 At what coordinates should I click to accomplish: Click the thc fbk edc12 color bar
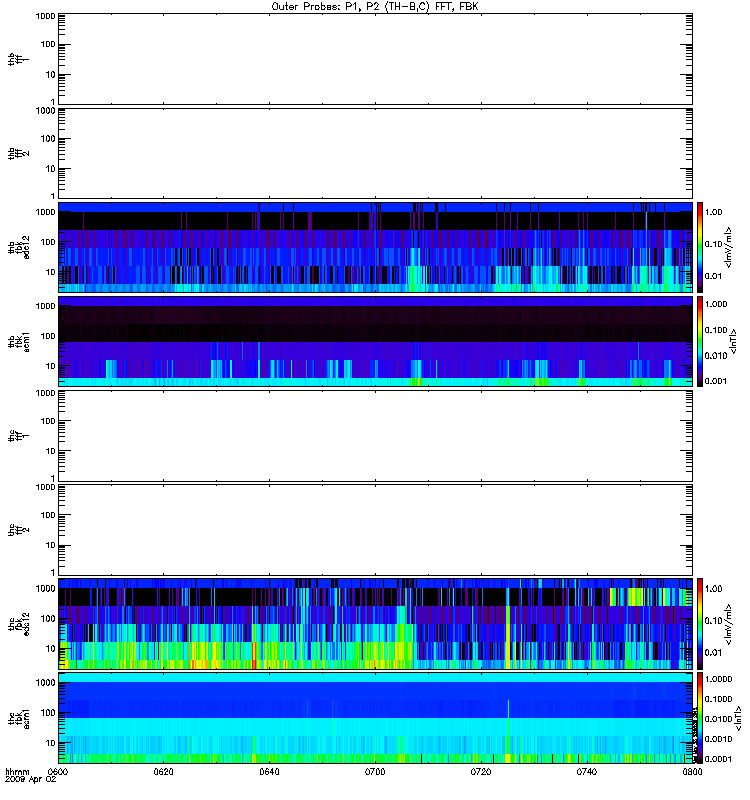tap(700, 624)
